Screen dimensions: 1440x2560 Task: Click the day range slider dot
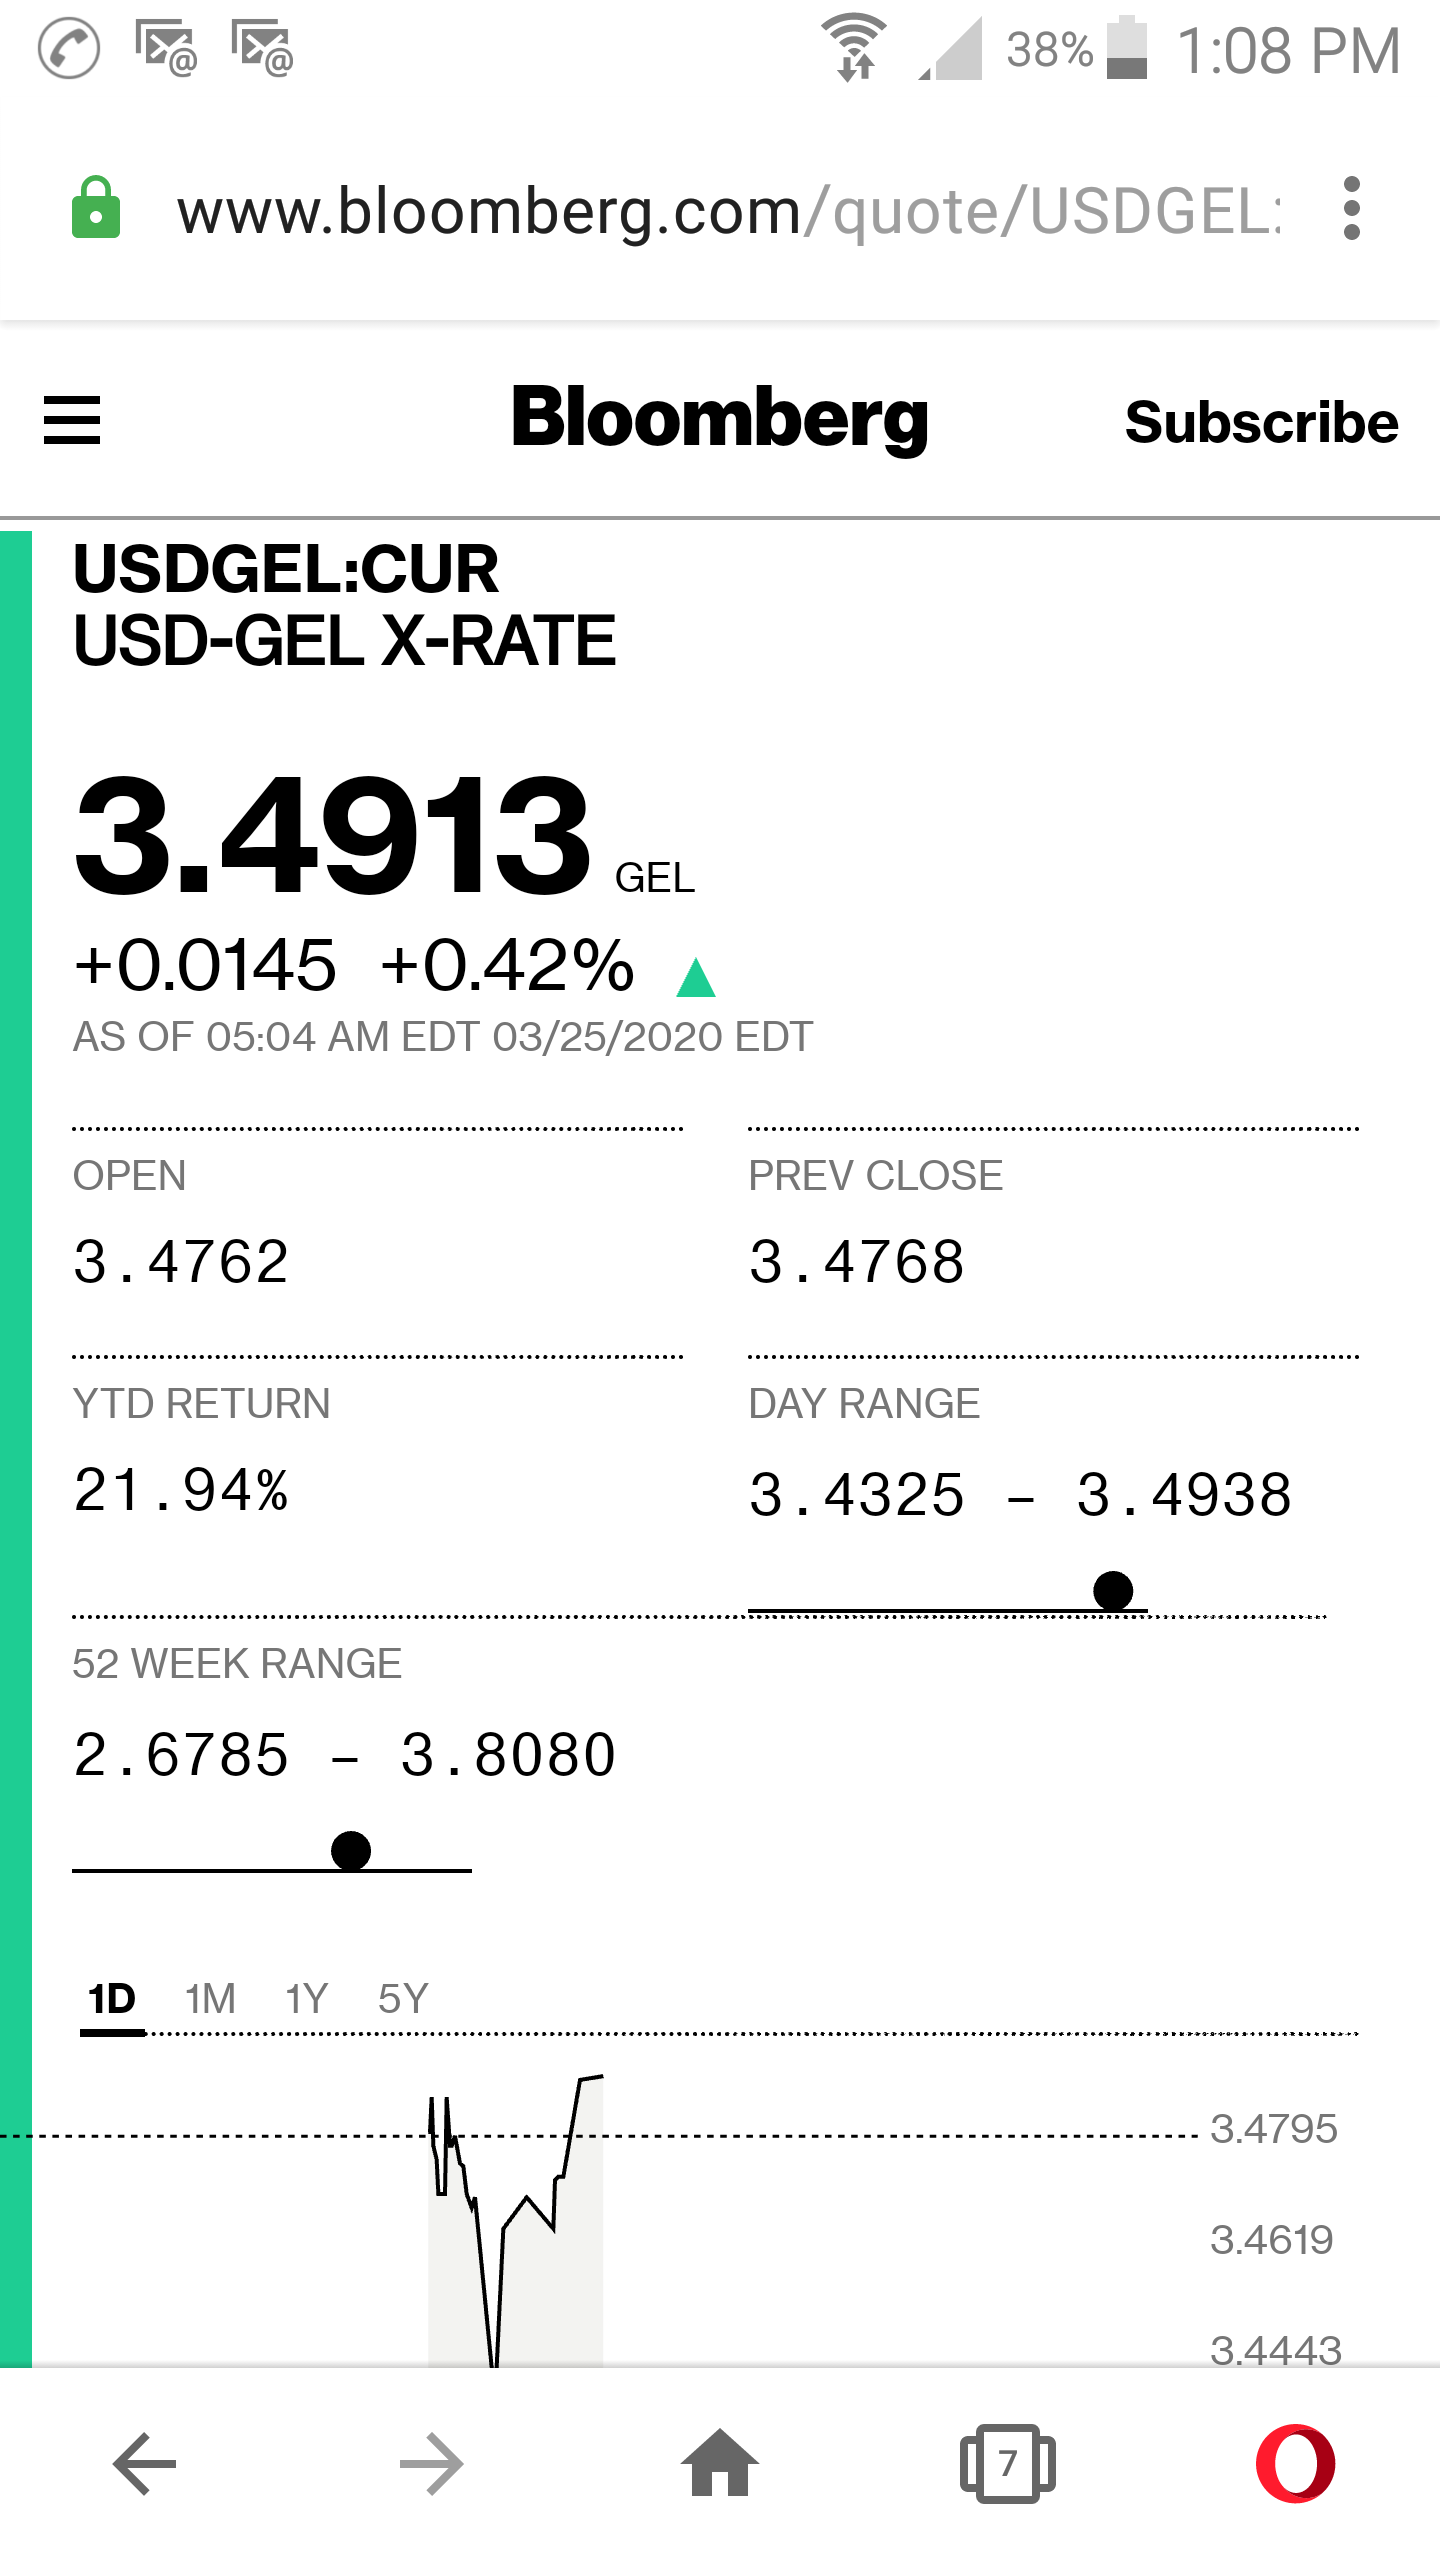tap(1113, 1590)
